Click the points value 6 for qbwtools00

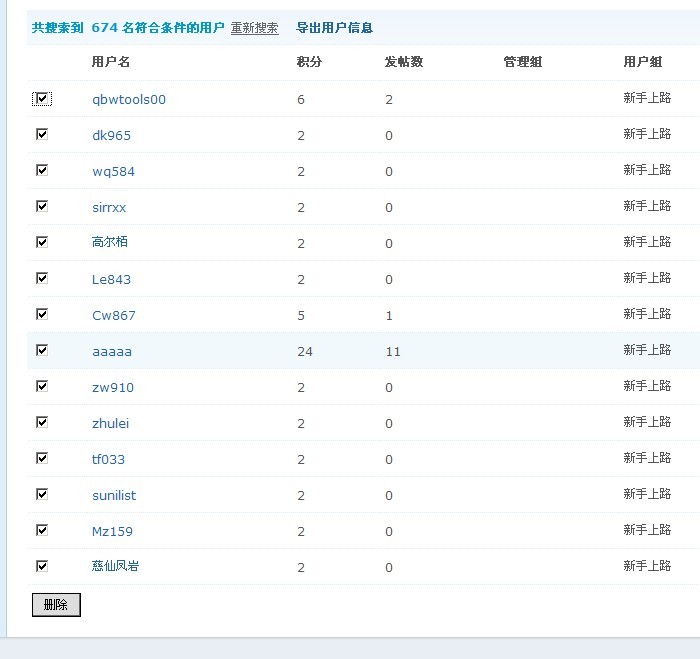coord(301,100)
